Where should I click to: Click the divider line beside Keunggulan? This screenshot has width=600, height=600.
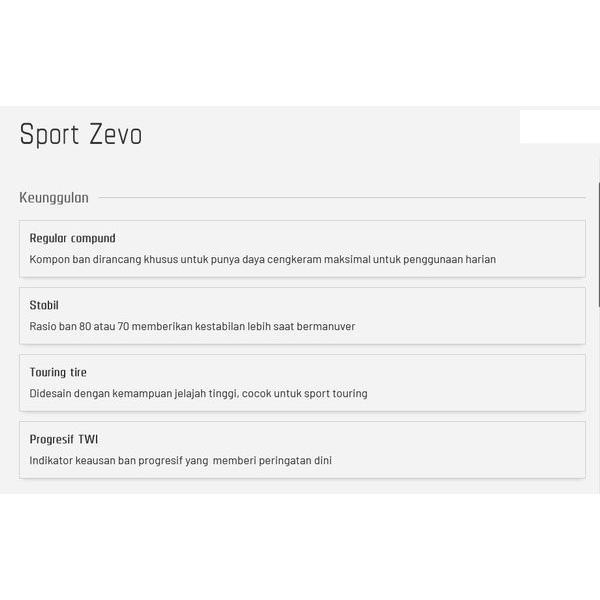[x=340, y=198]
